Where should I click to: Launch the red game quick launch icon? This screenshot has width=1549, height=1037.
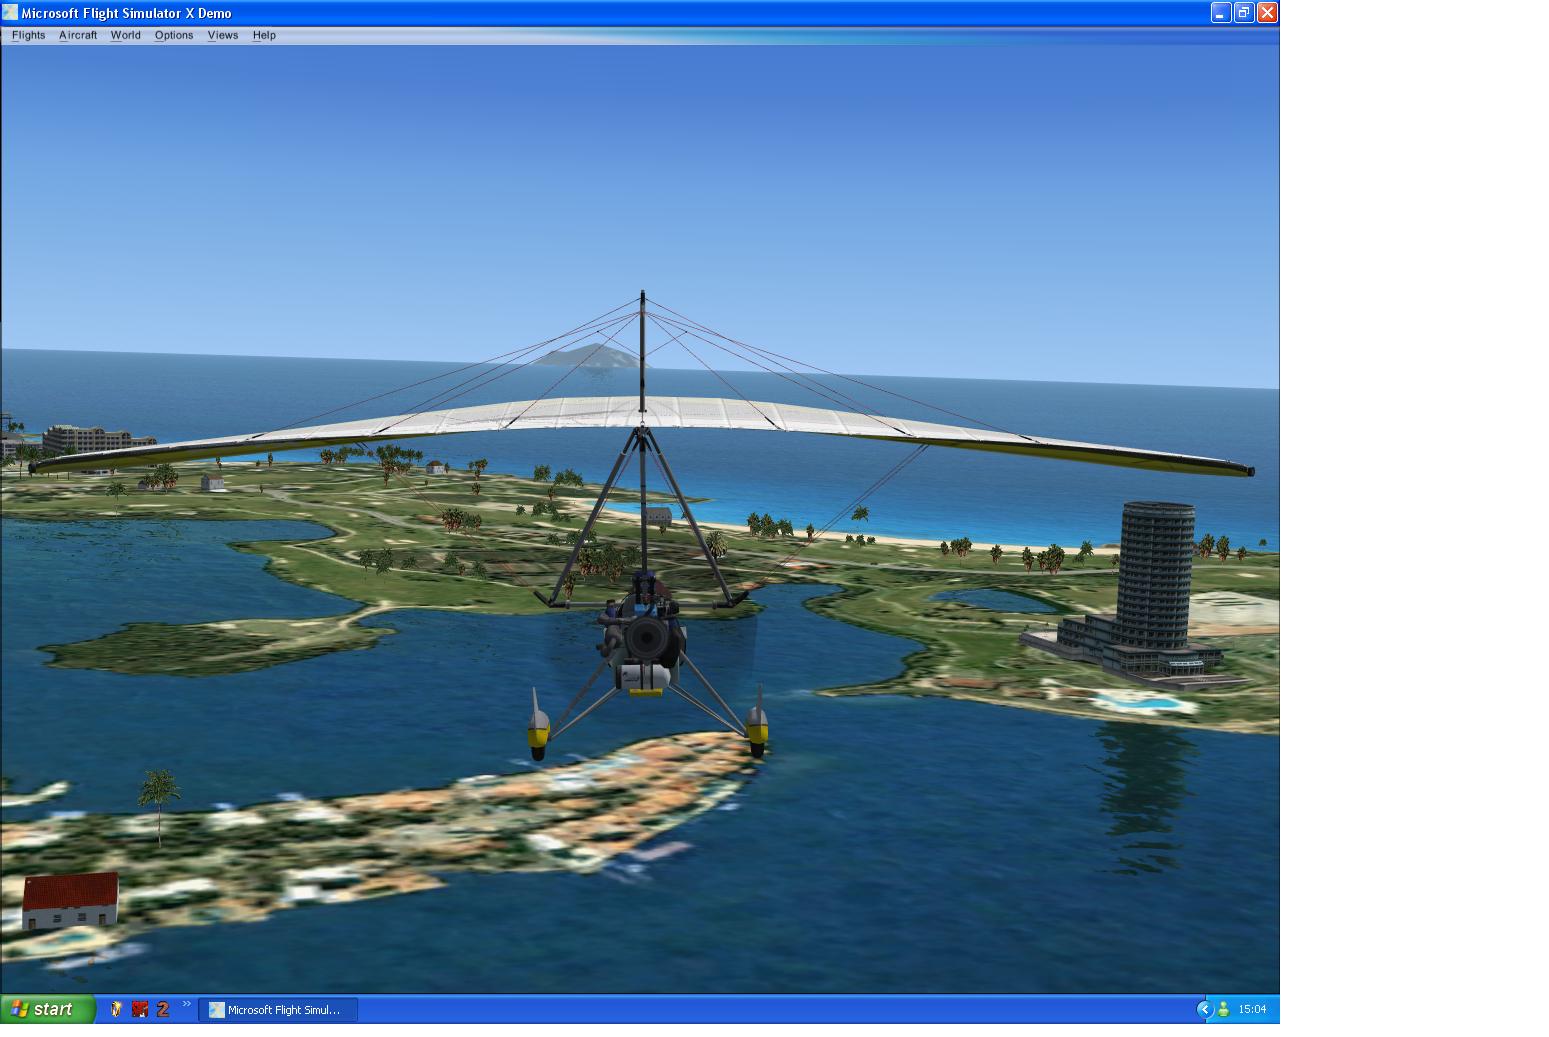tap(140, 1010)
